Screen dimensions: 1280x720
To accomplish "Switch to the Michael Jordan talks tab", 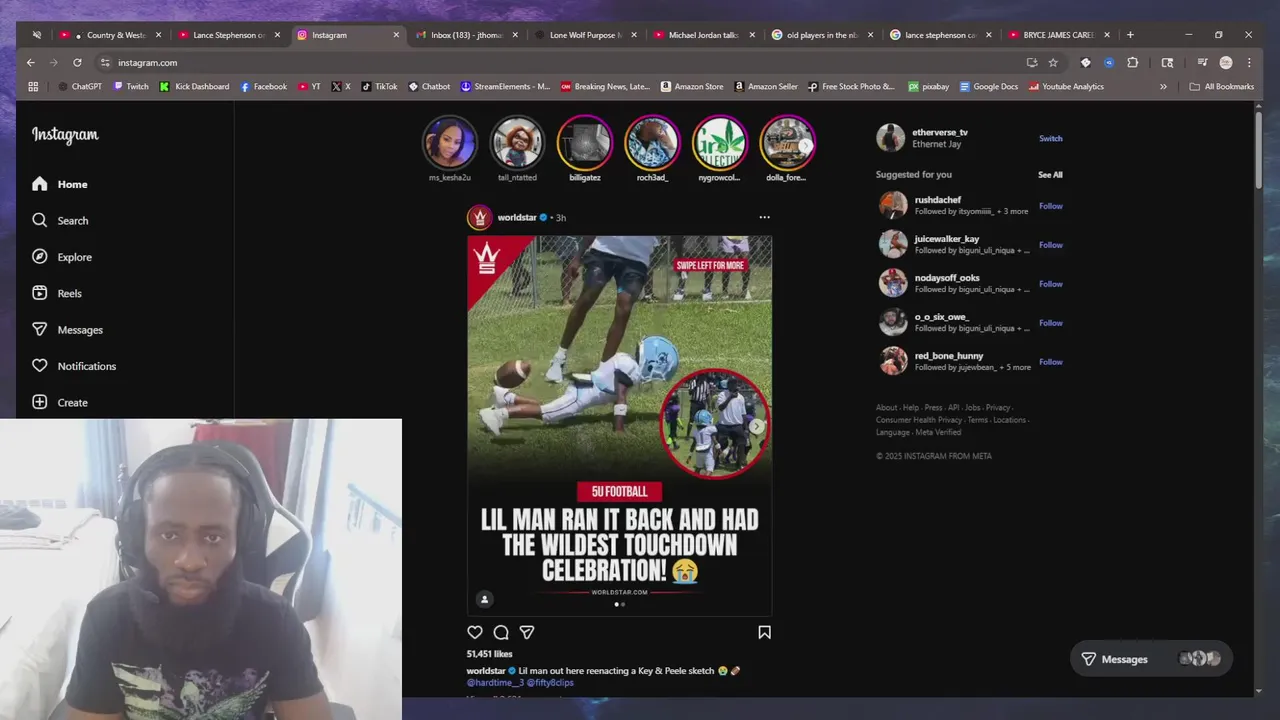I will coord(704,35).
